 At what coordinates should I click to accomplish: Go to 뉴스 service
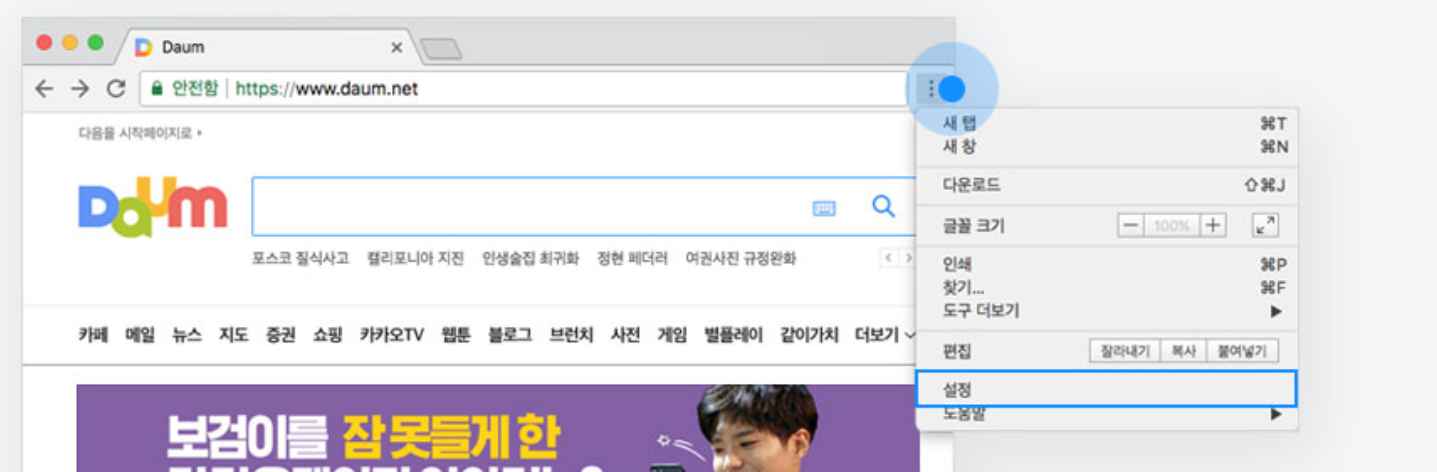coord(187,335)
